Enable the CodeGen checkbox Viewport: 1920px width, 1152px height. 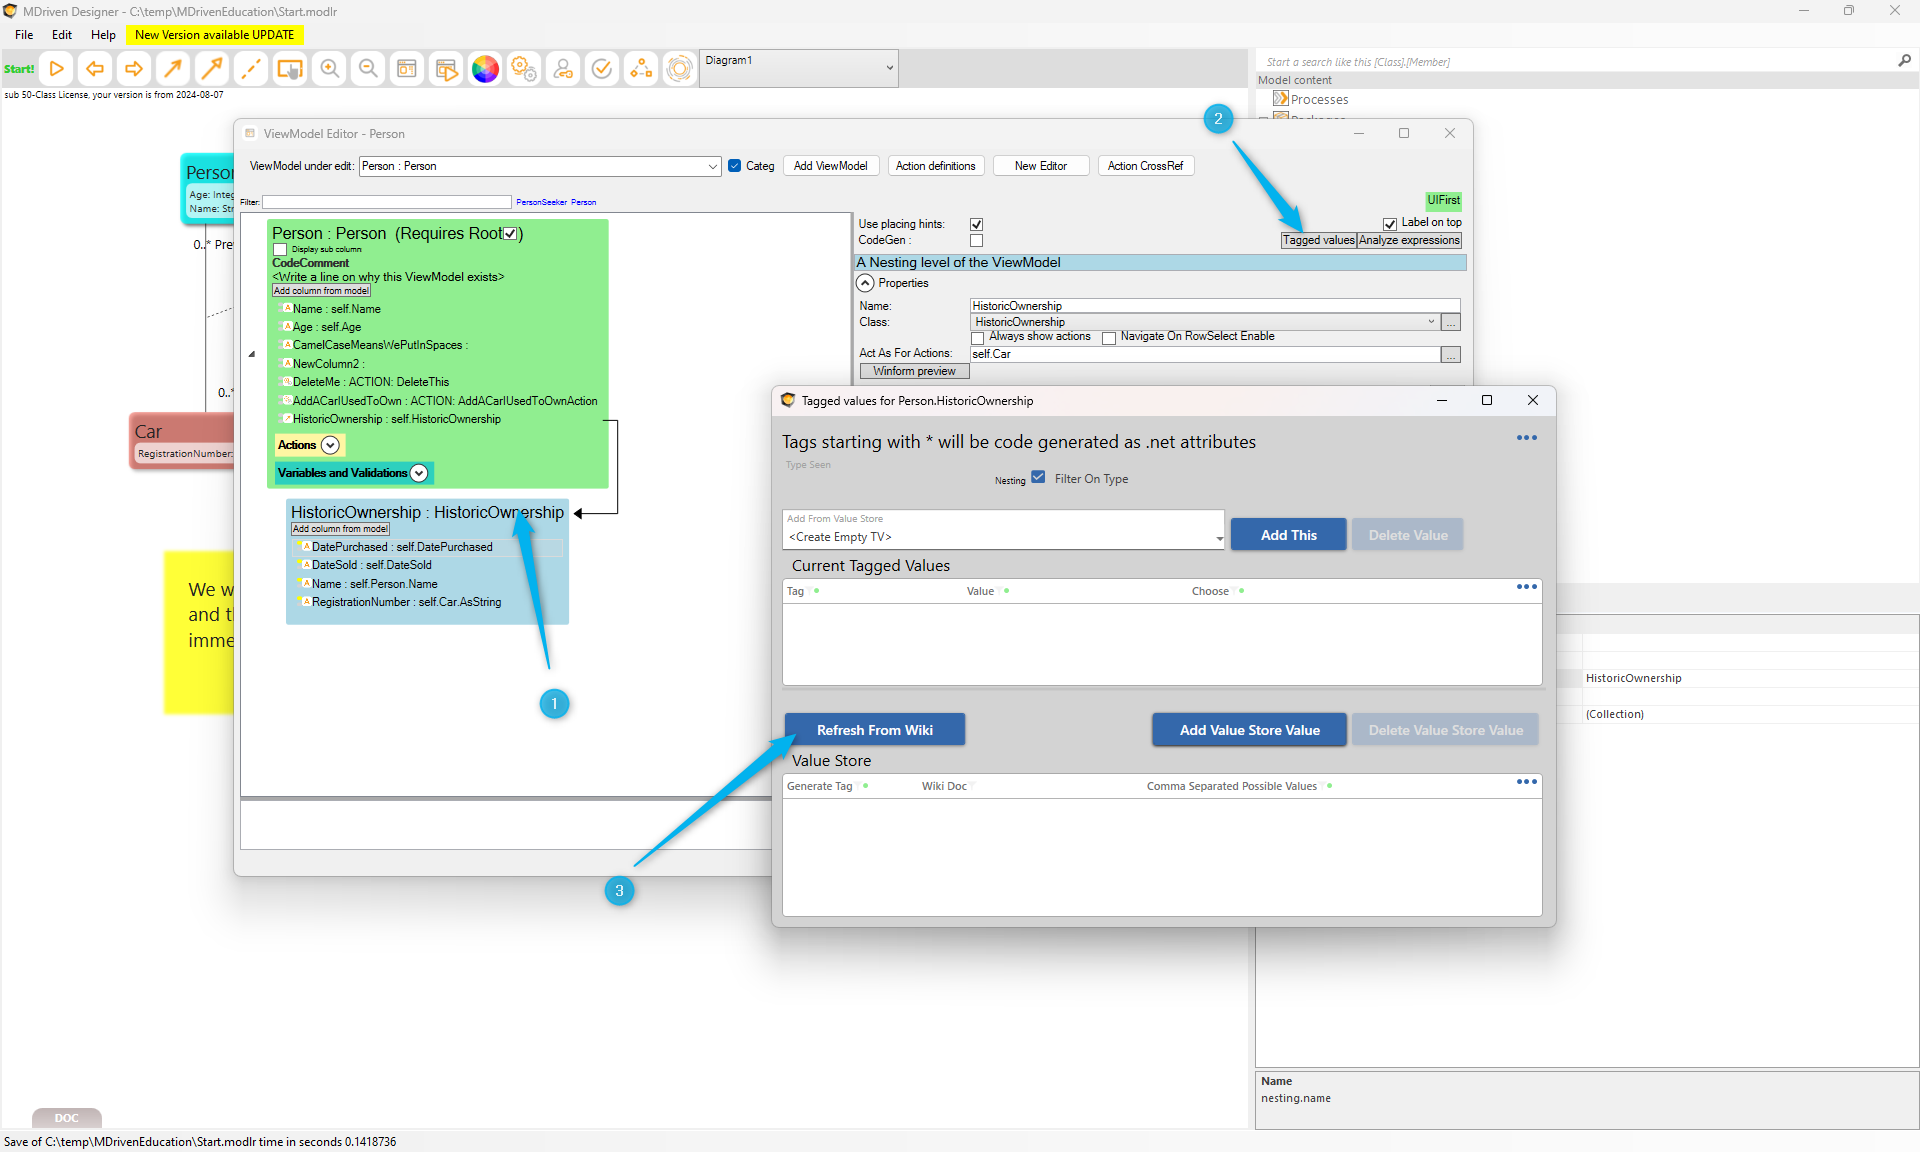(976, 241)
